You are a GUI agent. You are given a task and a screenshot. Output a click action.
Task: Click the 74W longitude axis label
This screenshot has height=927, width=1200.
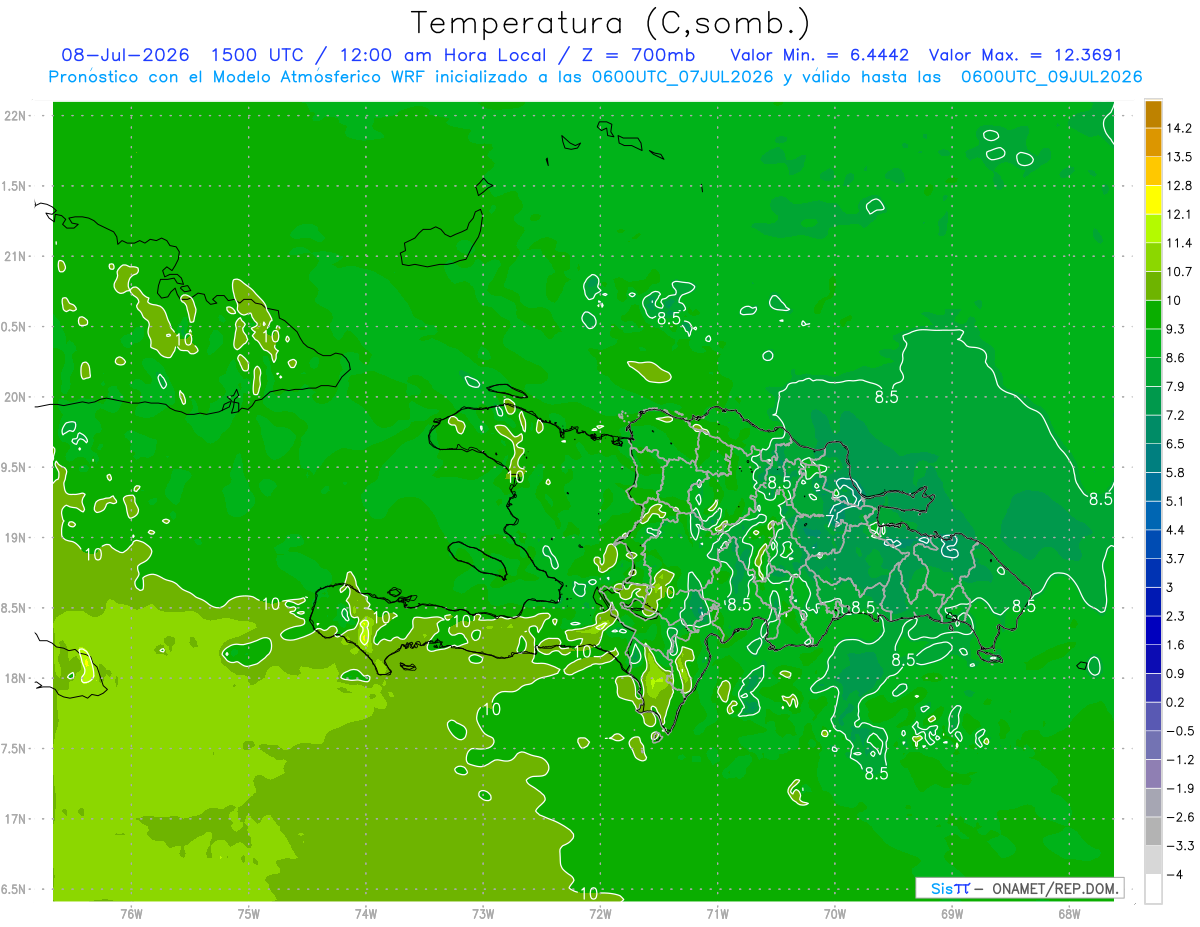coord(366,913)
